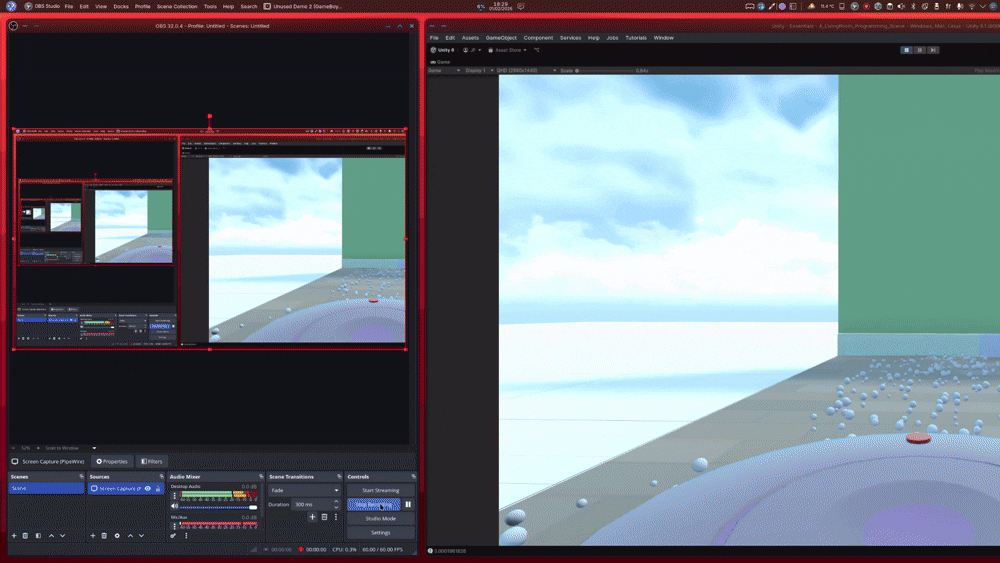The height and width of the screenshot is (563, 1000).
Task: Click Unity step frame button
Action: pyautogui.click(x=933, y=50)
